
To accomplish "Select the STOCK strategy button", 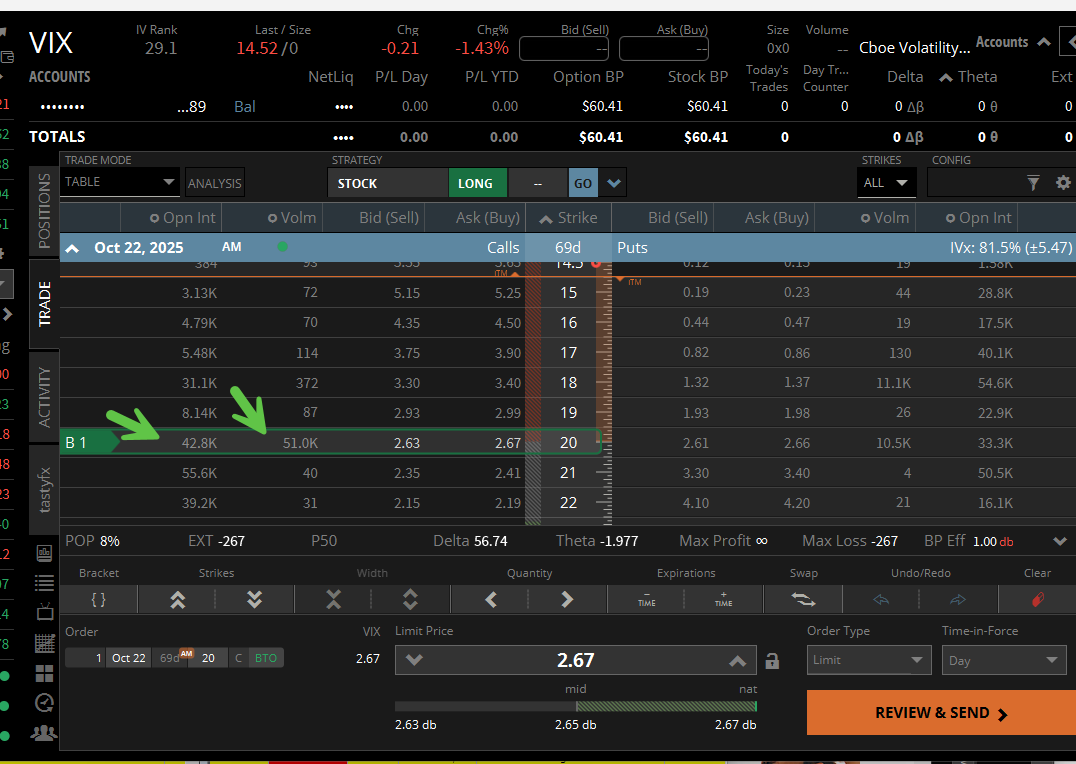I will 388,183.
